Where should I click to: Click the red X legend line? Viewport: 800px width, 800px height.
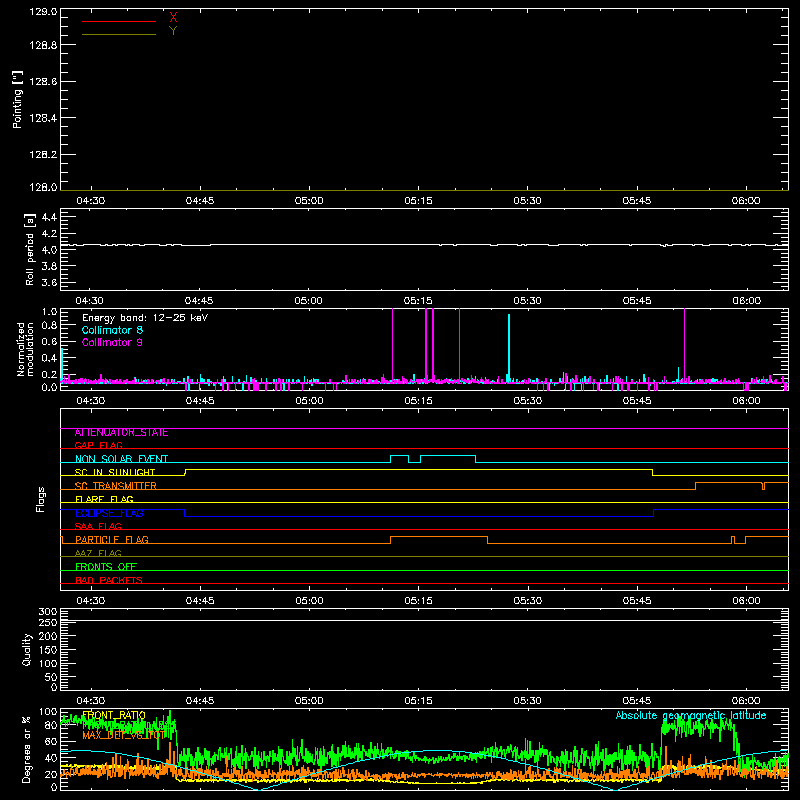pyautogui.click(x=119, y=21)
